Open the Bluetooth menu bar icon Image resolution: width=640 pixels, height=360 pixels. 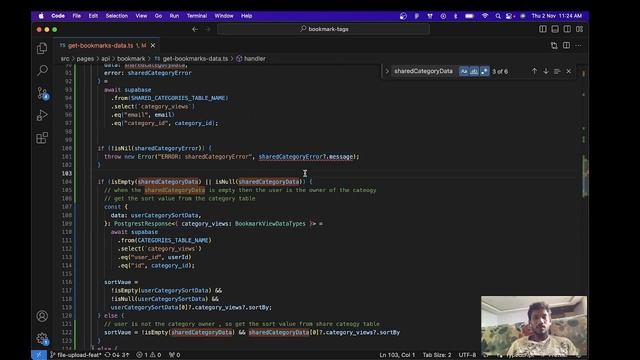456,16
